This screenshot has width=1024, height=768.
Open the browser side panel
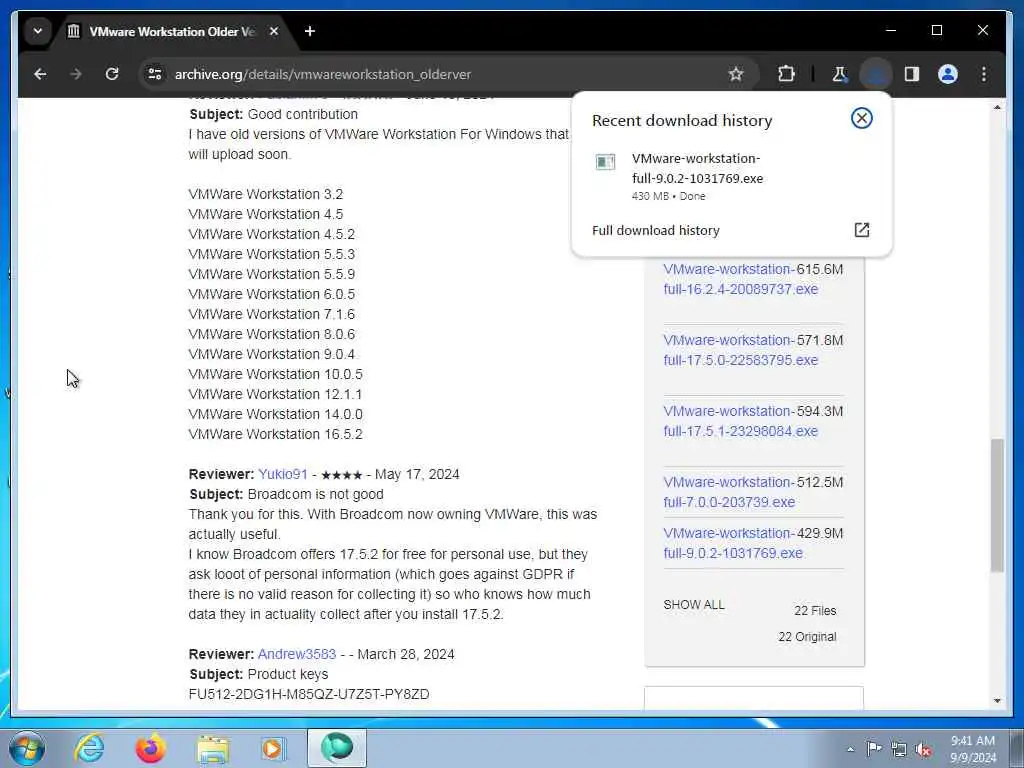tap(912, 74)
